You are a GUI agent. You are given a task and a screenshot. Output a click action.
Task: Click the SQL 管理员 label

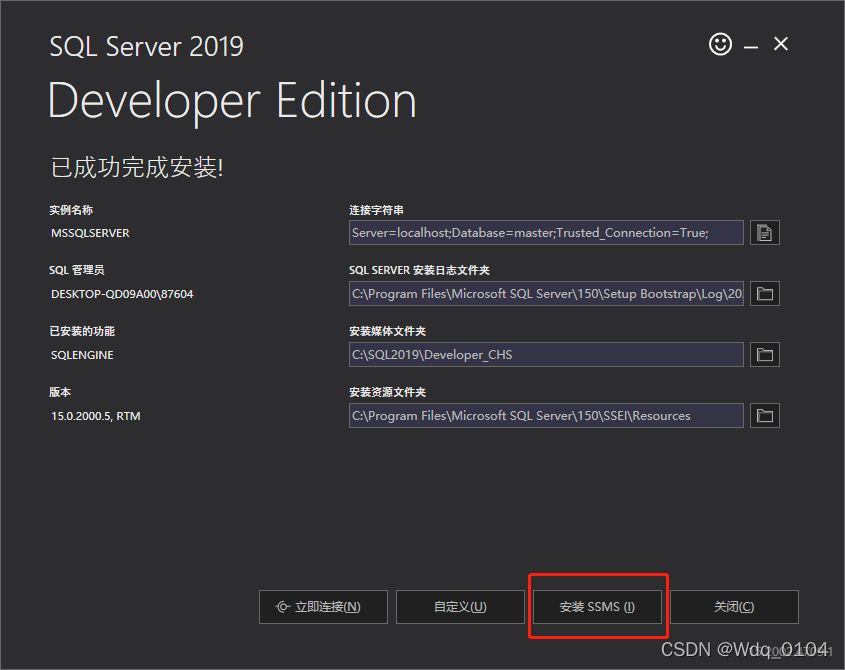pos(77,270)
